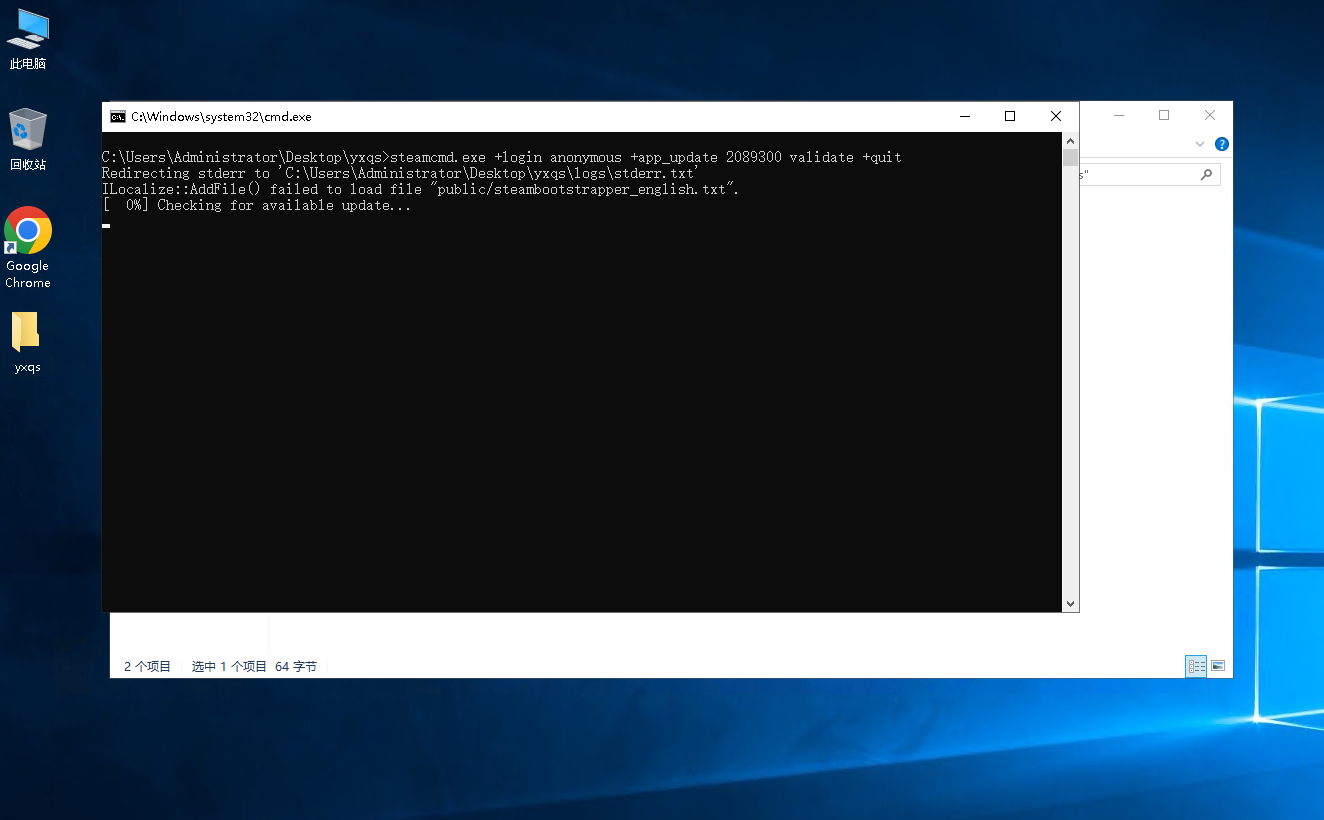Image resolution: width=1324 pixels, height=820 pixels.
Task: Close the cmd.exe console window
Action: click(x=1056, y=116)
